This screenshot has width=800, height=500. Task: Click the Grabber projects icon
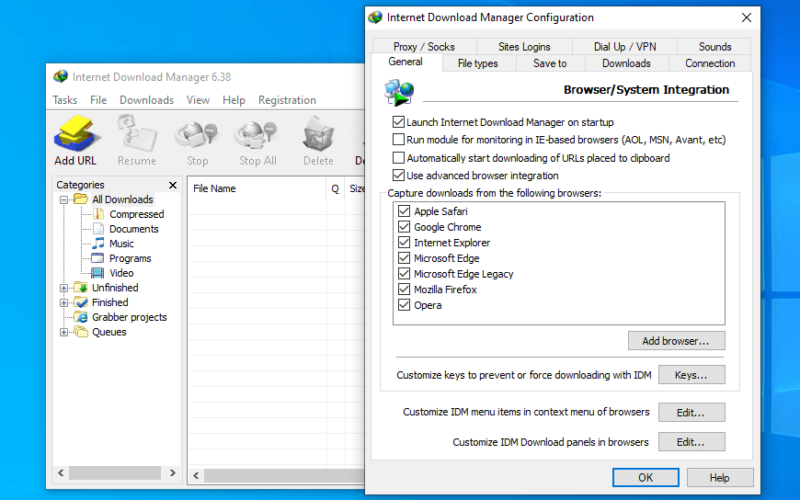81,317
